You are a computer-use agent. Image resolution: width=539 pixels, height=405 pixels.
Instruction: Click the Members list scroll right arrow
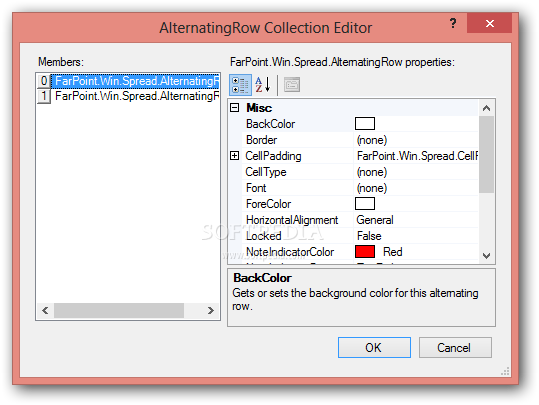210,310
